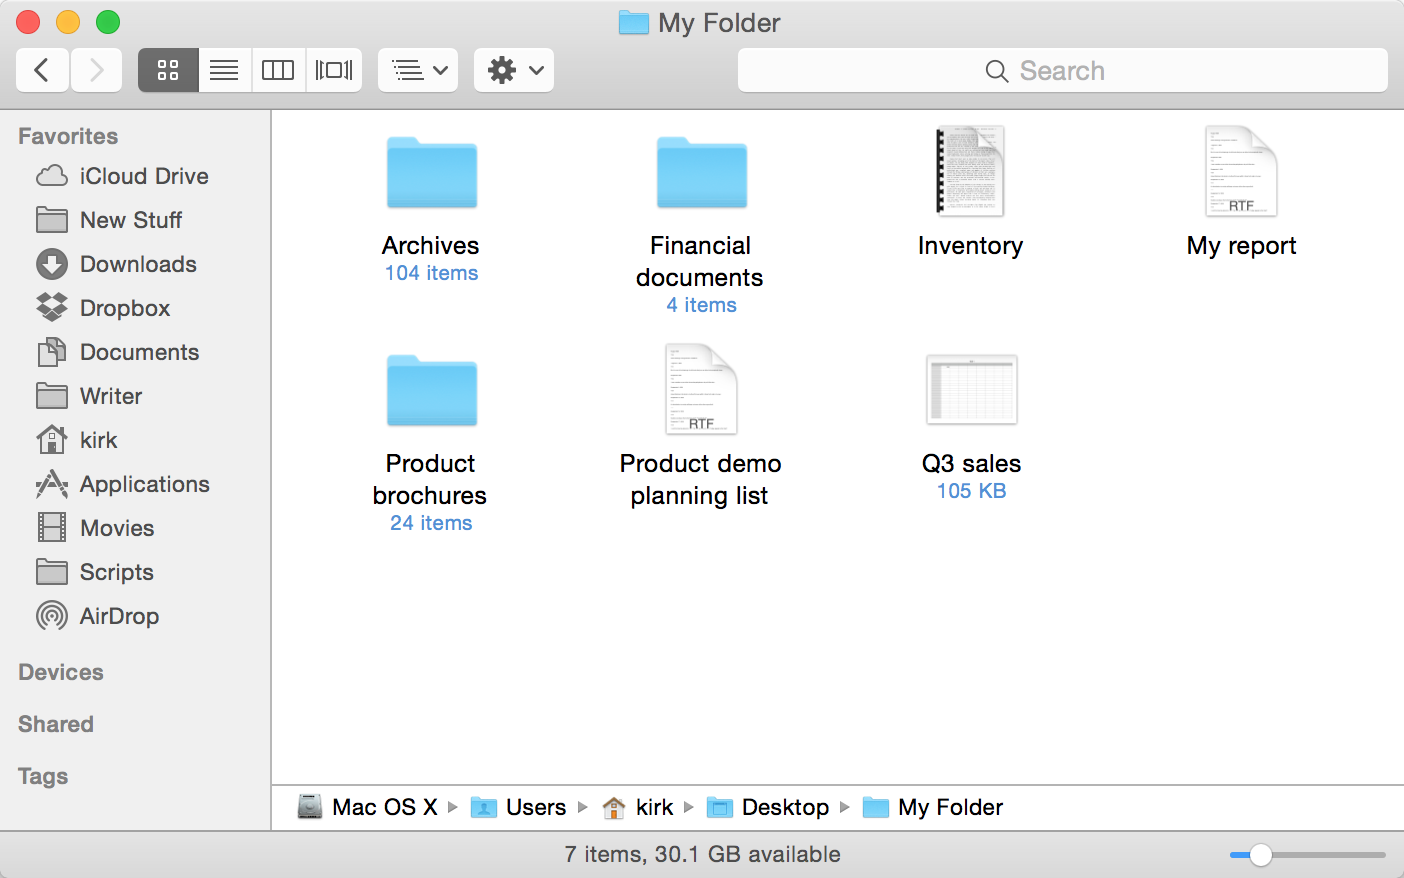The width and height of the screenshot is (1404, 878).
Task: Click the Search field
Action: (1062, 71)
